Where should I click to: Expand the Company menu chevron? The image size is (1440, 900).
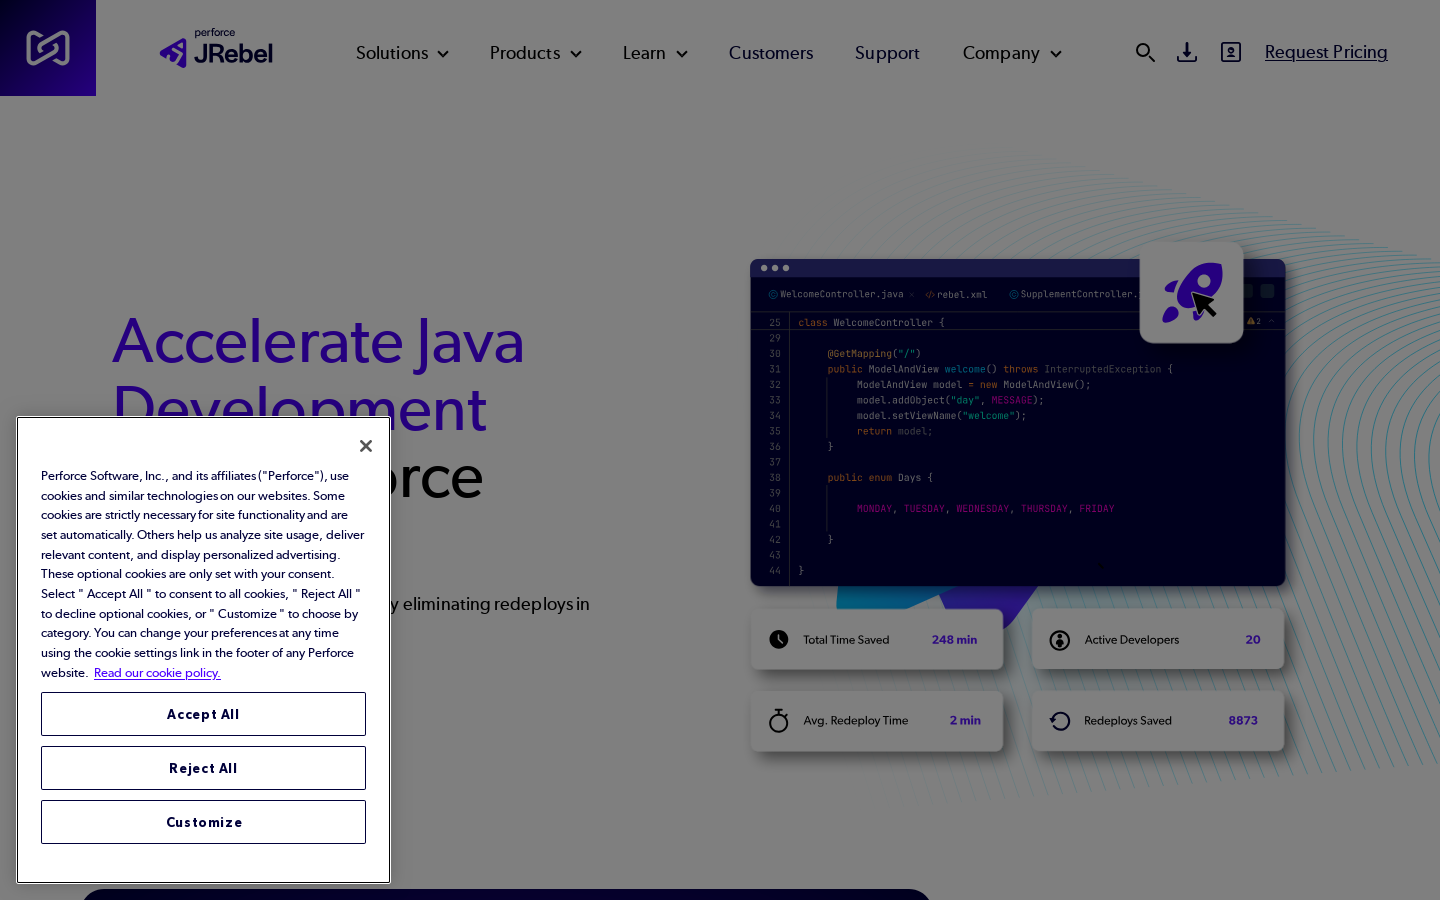(1056, 54)
